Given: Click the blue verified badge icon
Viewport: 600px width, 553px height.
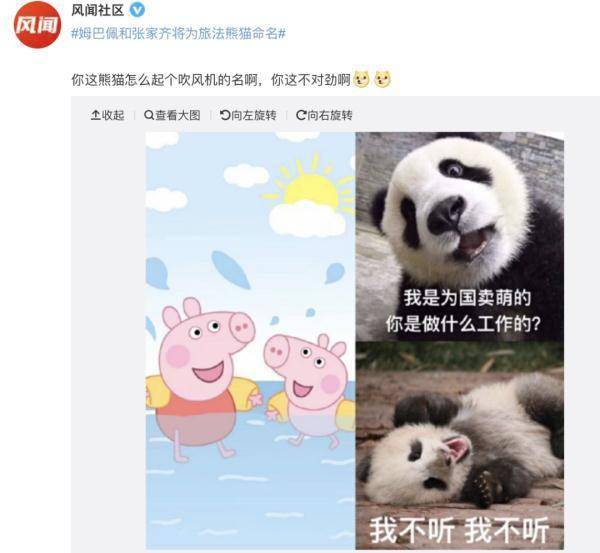Looking at the screenshot, I should pyautogui.click(x=137, y=10).
